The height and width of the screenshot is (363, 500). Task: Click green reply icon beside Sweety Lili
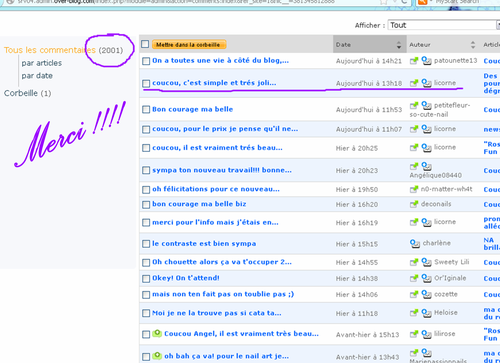coord(414,262)
